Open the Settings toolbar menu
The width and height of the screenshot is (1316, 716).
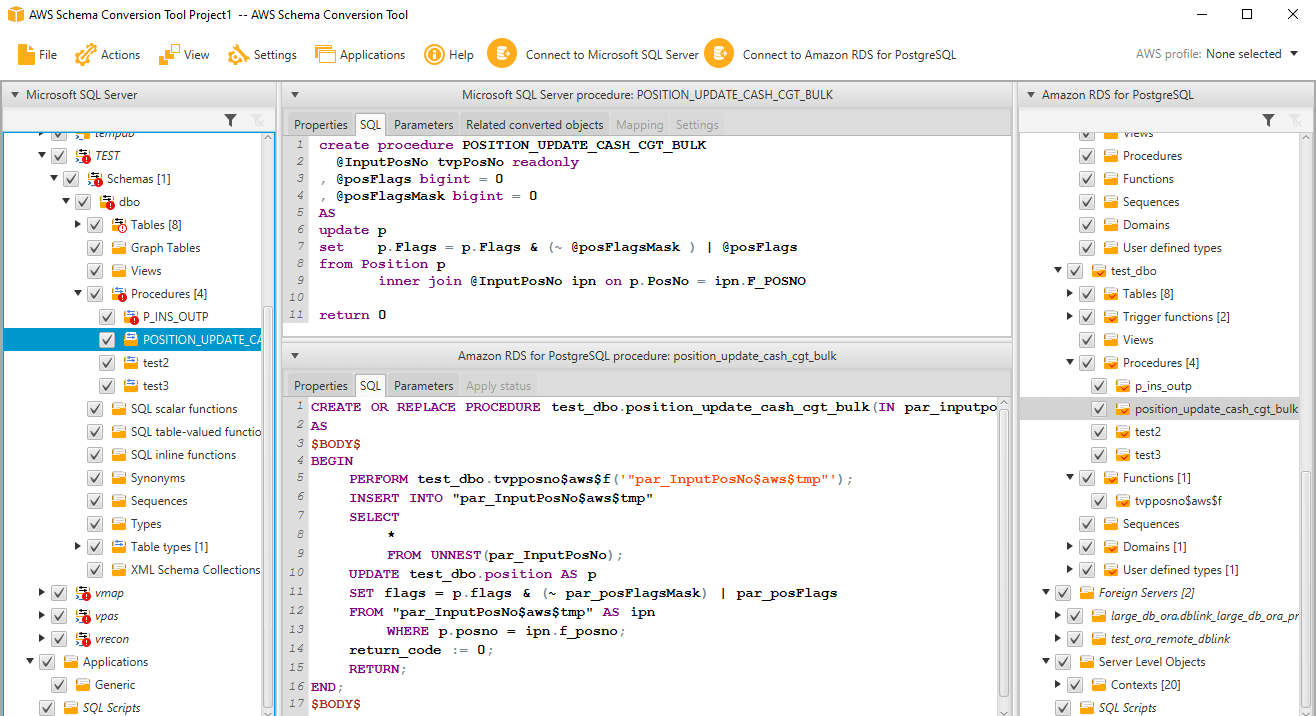coord(262,54)
